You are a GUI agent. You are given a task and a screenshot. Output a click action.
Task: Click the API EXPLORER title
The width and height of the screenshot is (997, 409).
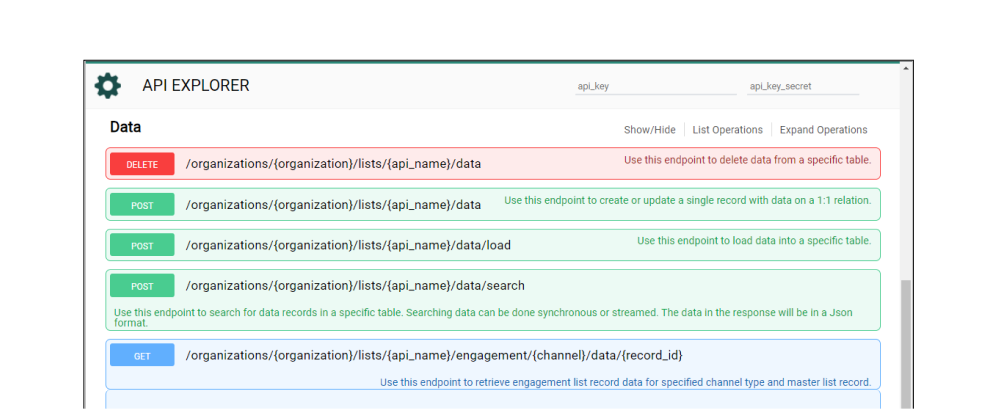(196, 85)
